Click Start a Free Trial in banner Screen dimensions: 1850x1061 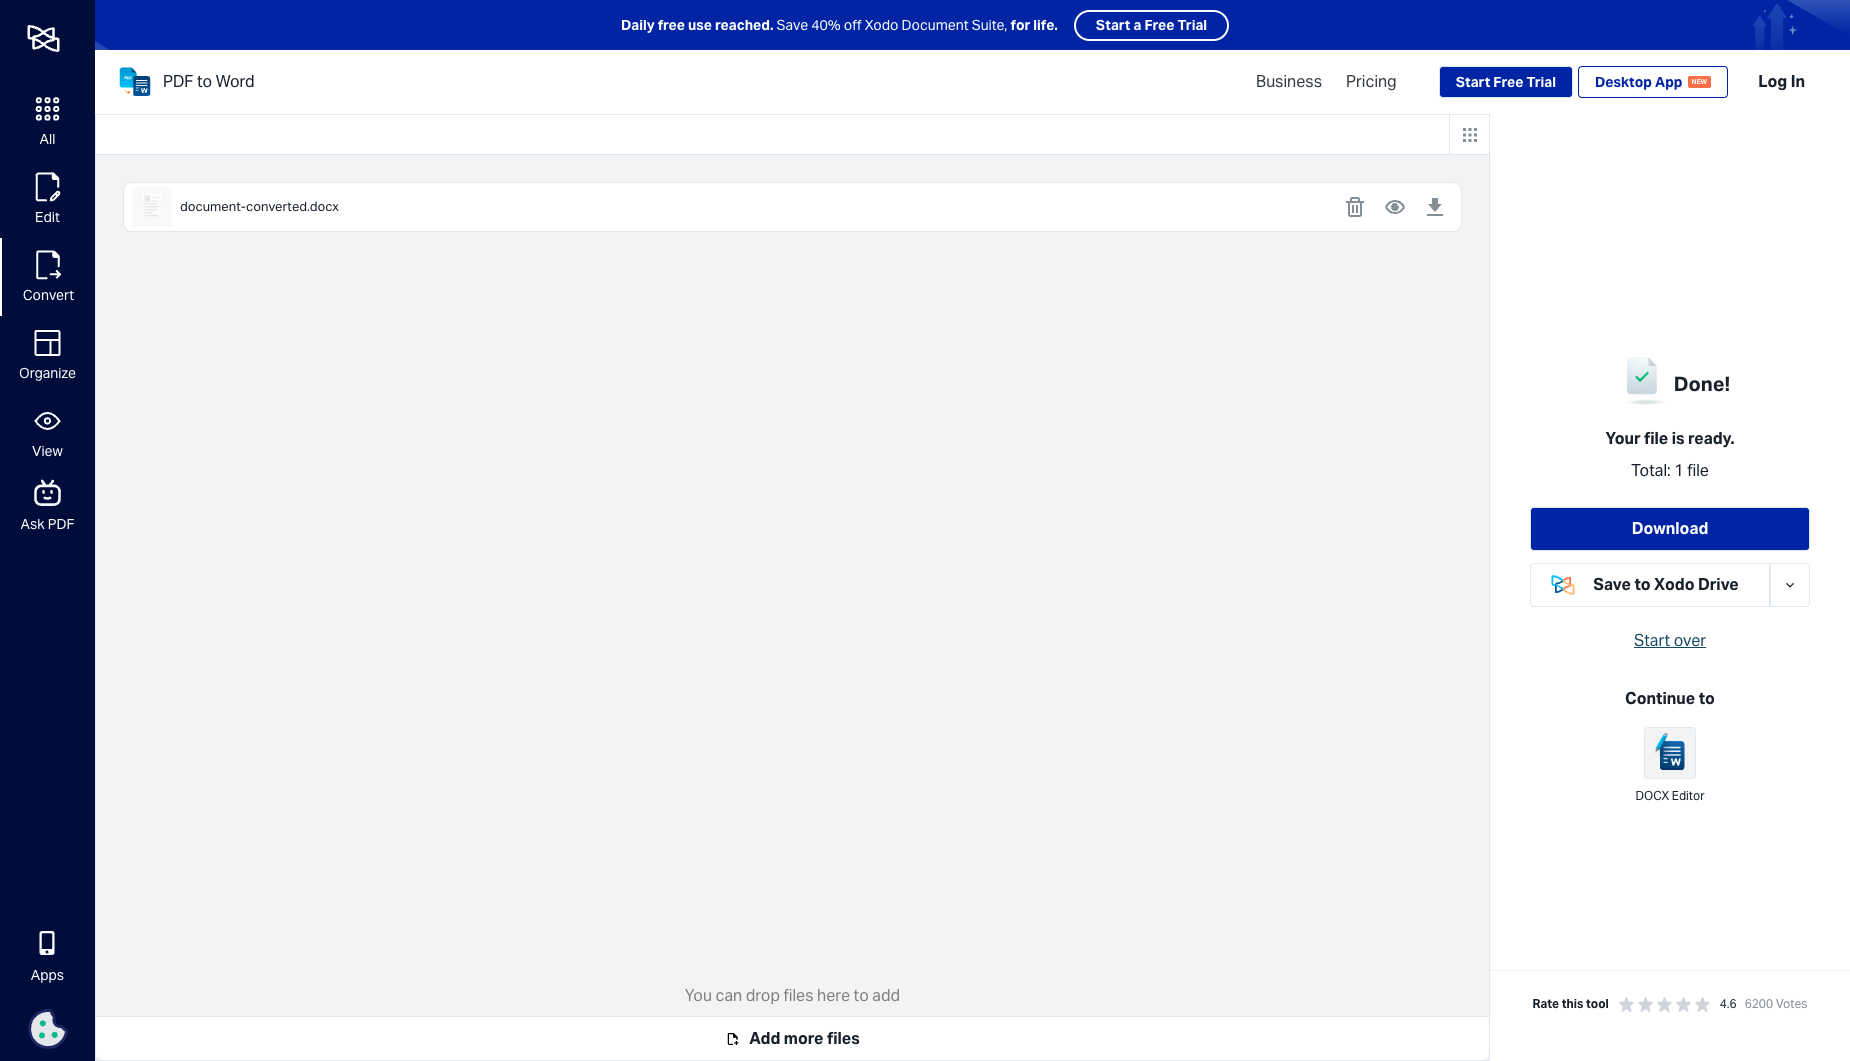pos(1151,25)
